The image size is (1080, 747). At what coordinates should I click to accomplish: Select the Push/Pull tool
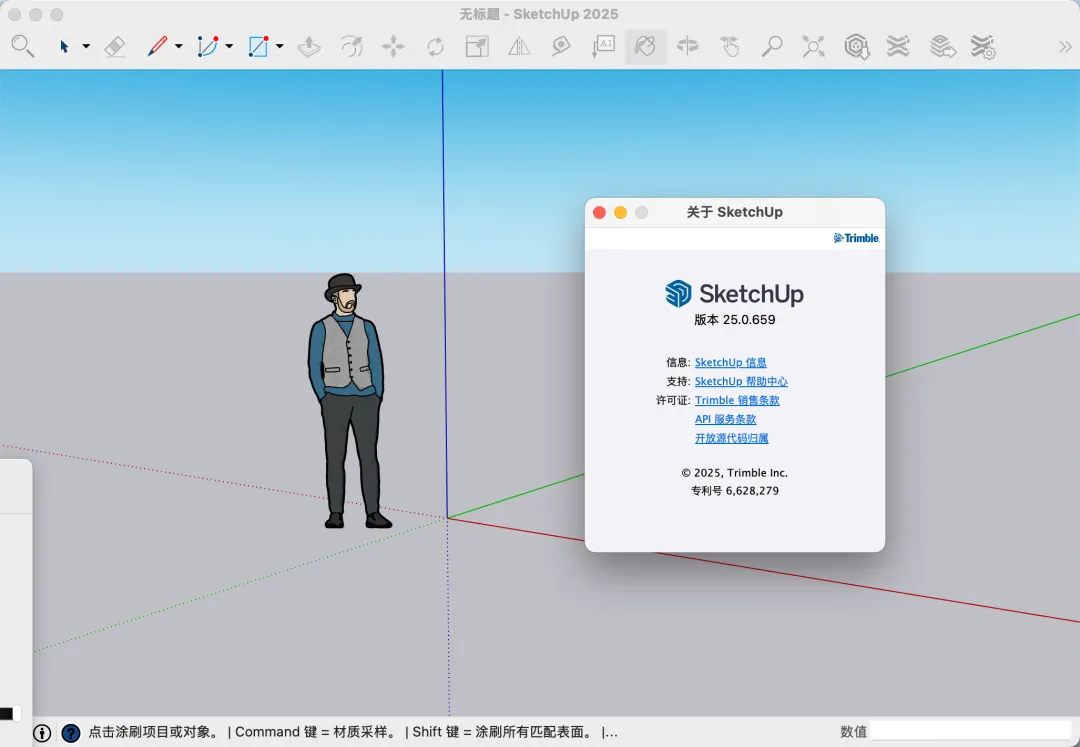(x=309, y=47)
